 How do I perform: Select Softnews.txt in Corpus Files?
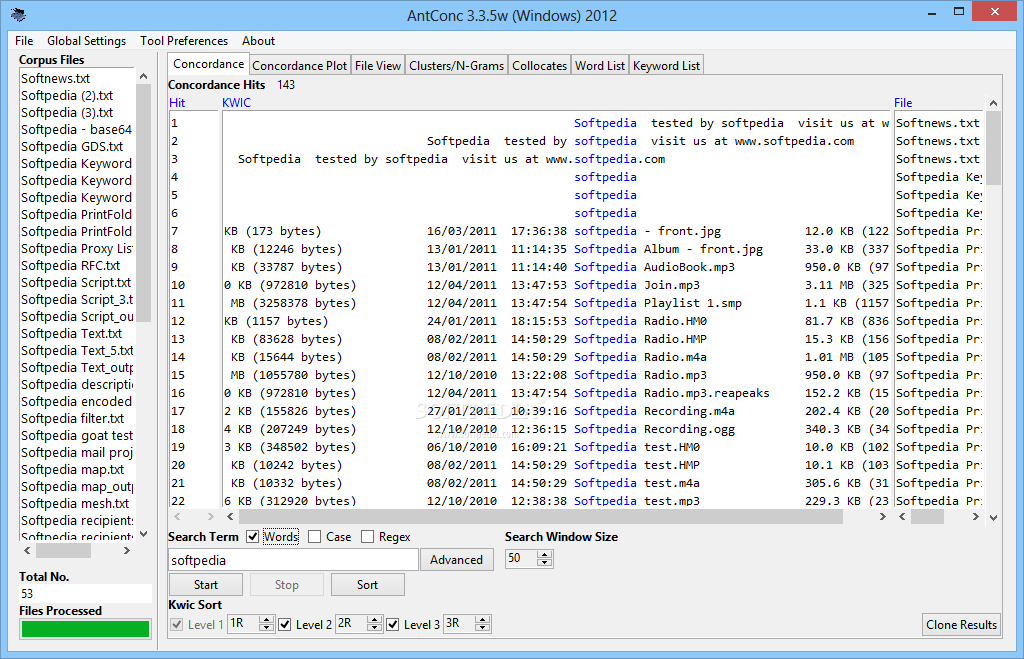[56, 78]
